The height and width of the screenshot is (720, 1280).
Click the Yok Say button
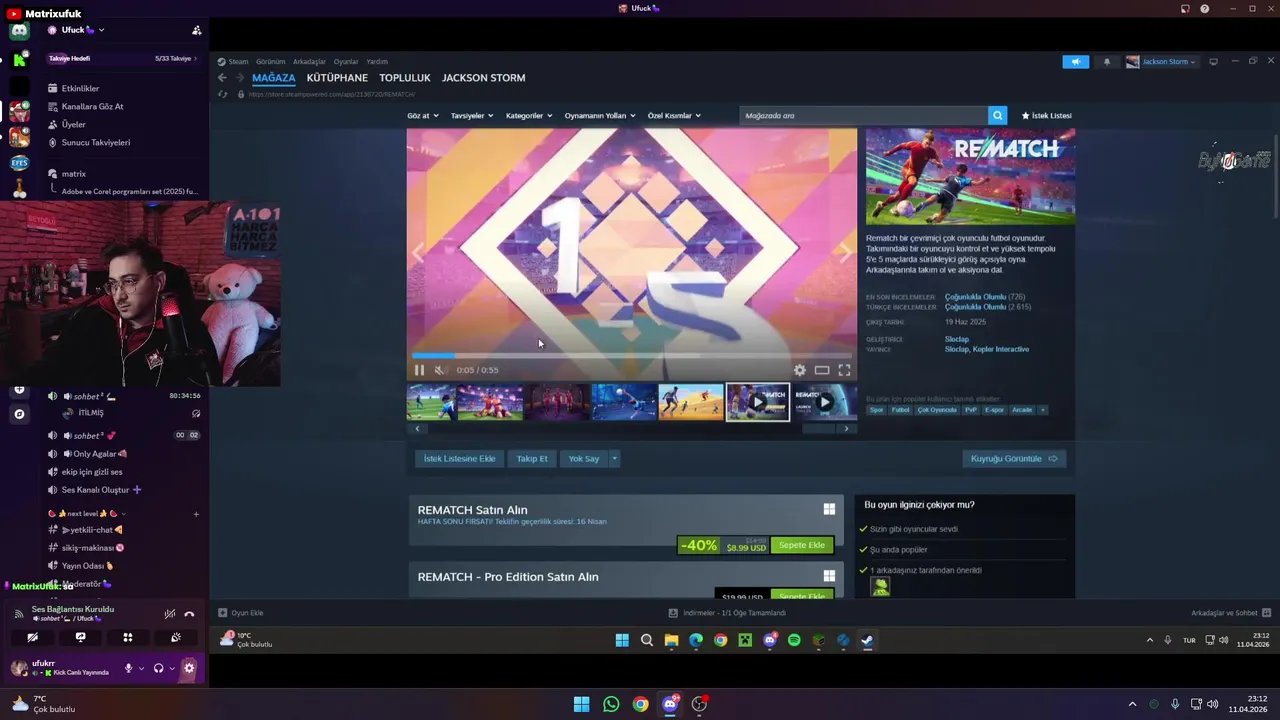pos(584,458)
